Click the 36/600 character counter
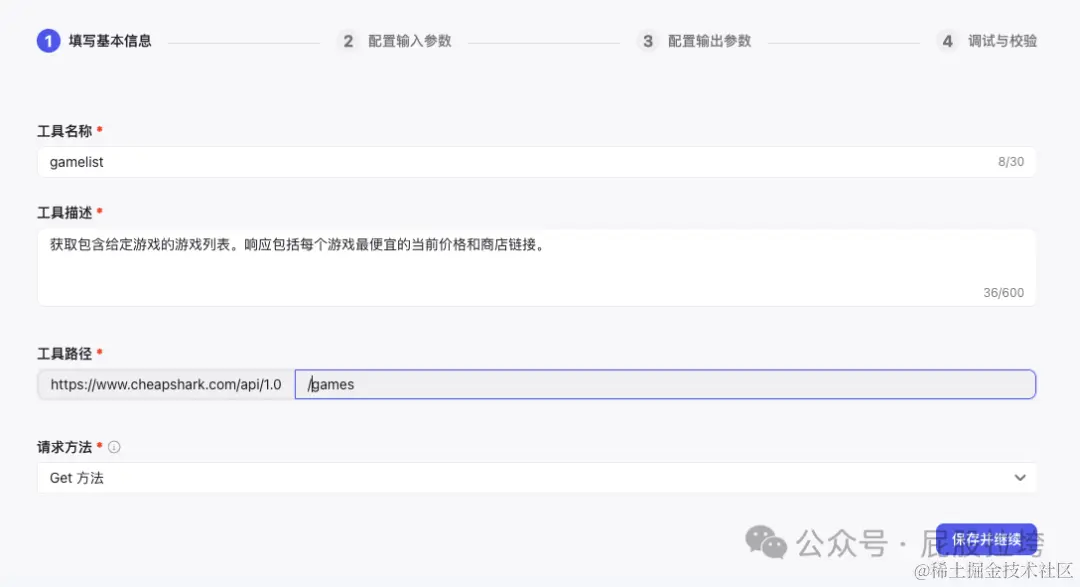The height and width of the screenshot is (587, 1080). pos(1004,292)
